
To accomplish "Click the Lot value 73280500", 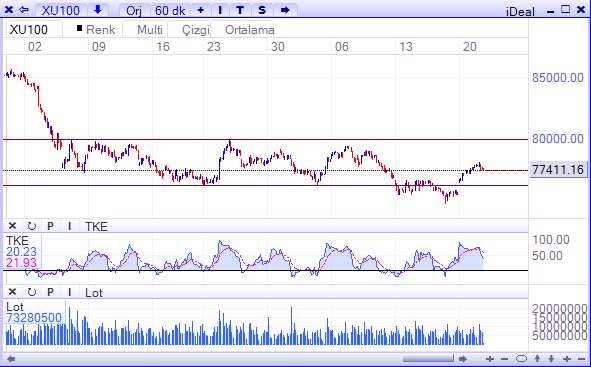I will pos(34,318).
